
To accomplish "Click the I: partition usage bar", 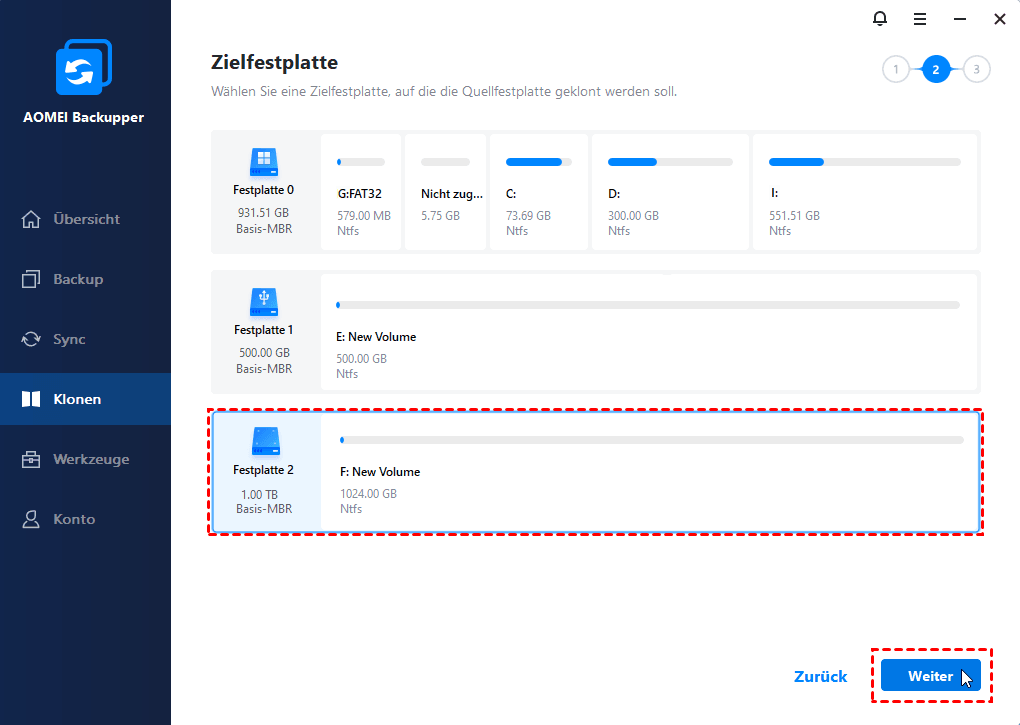I will coord(865,162).
